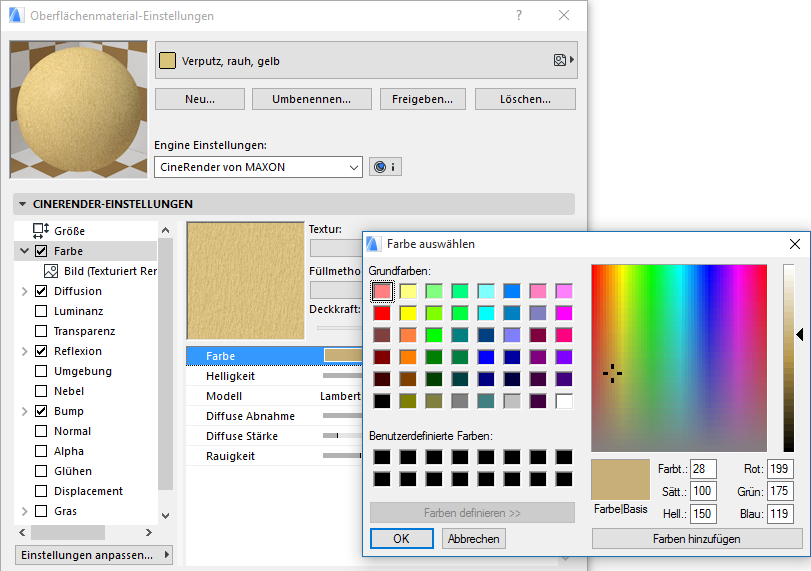
Task: Enable the Glühen checkbox
Action: pos(41,471)
